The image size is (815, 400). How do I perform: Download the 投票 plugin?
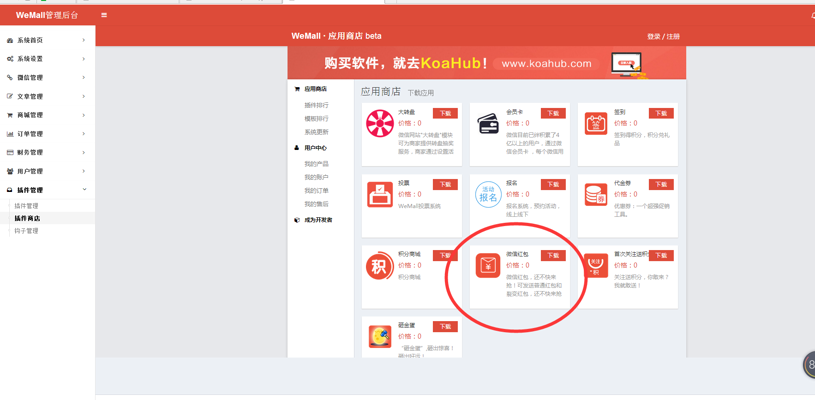point(445,184)
